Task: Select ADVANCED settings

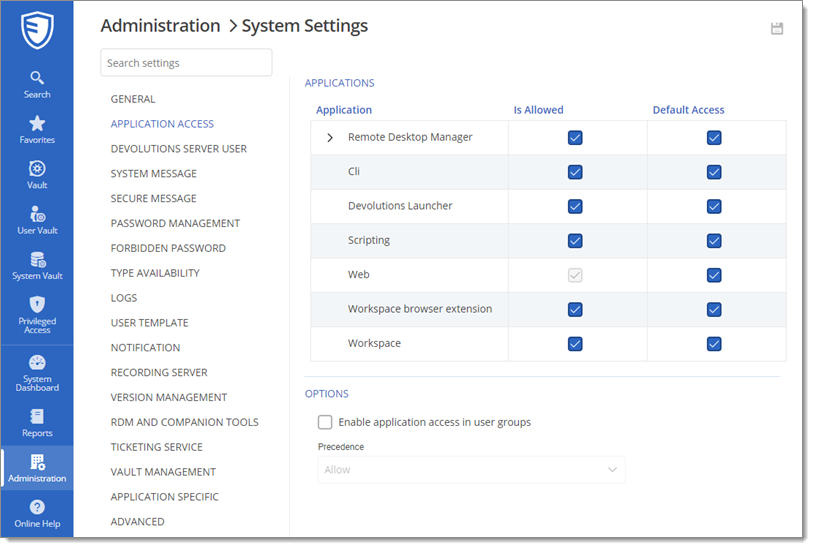Action: (x=137, y=522)
